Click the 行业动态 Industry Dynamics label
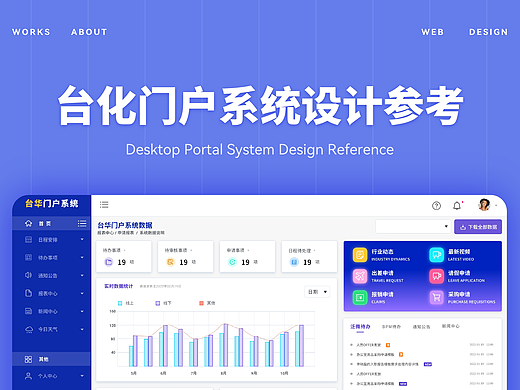Viewport: 520px width, 390px height. click(x=390, y=255)
